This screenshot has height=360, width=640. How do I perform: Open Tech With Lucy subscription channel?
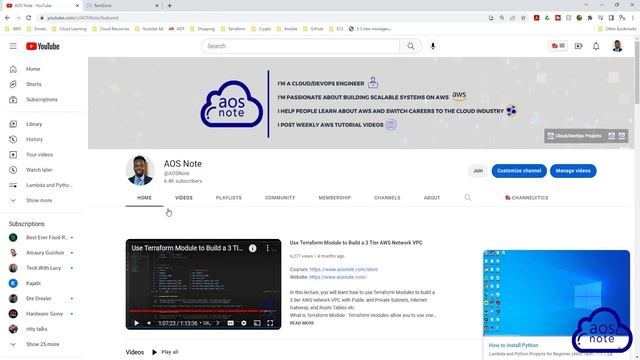(44, 268)
